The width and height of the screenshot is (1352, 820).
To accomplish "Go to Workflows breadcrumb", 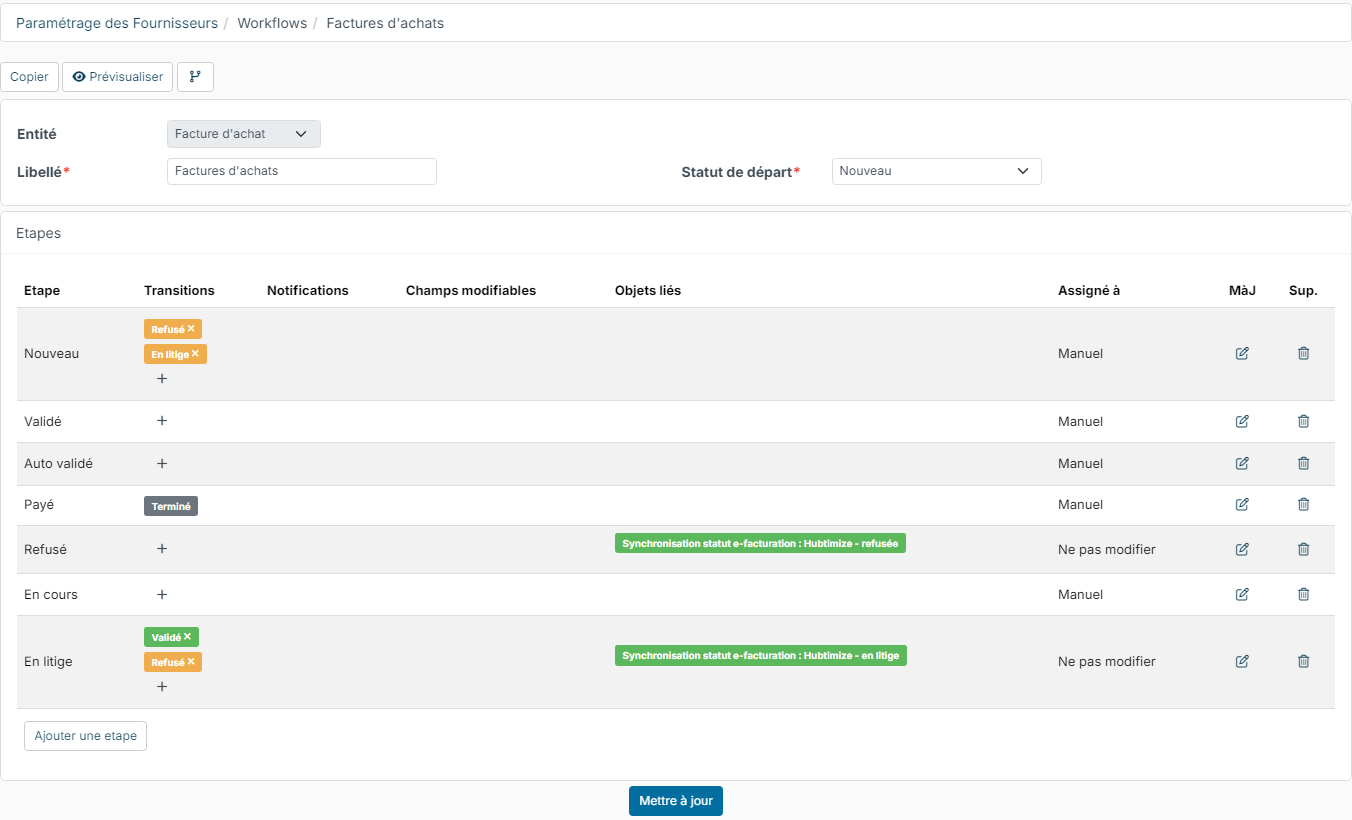I will pyautogui.click(x=272, y=23).
